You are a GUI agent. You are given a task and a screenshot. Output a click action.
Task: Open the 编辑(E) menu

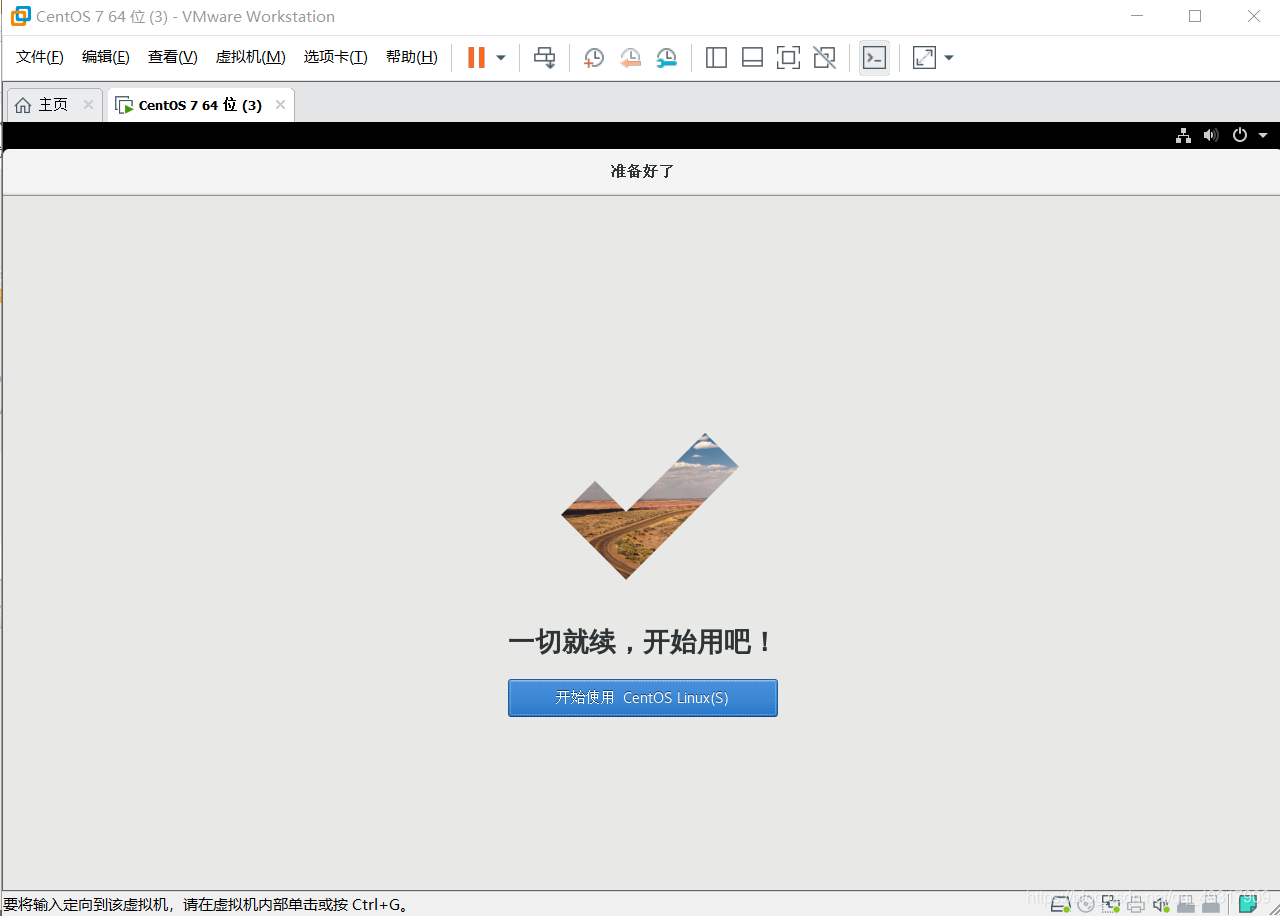tap(106, 57)
